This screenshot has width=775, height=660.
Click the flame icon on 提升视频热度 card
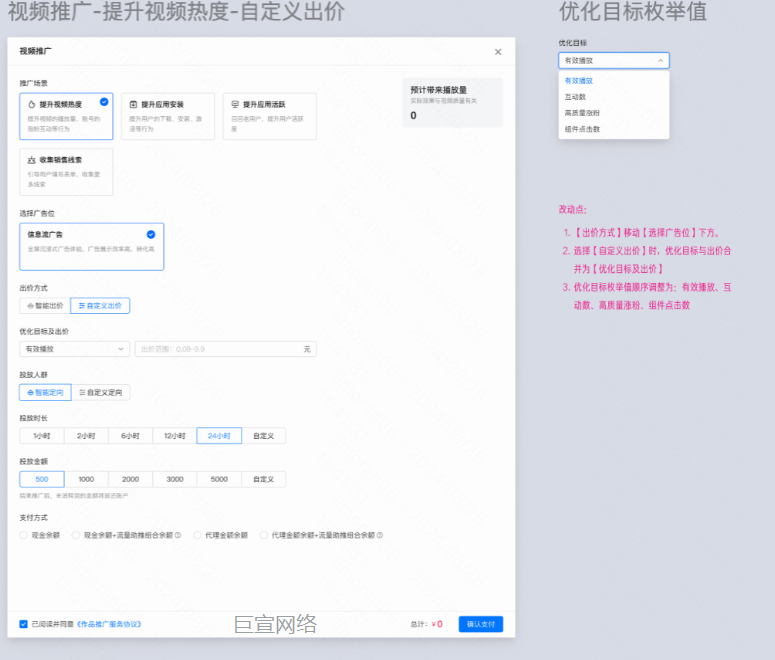31,104
